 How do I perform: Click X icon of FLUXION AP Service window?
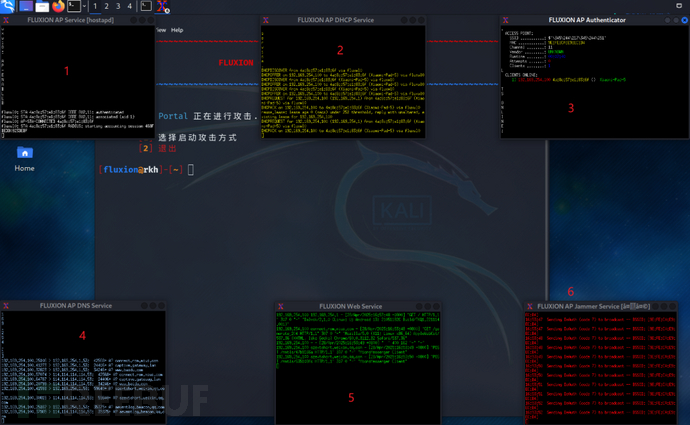[x=6, y=20]
